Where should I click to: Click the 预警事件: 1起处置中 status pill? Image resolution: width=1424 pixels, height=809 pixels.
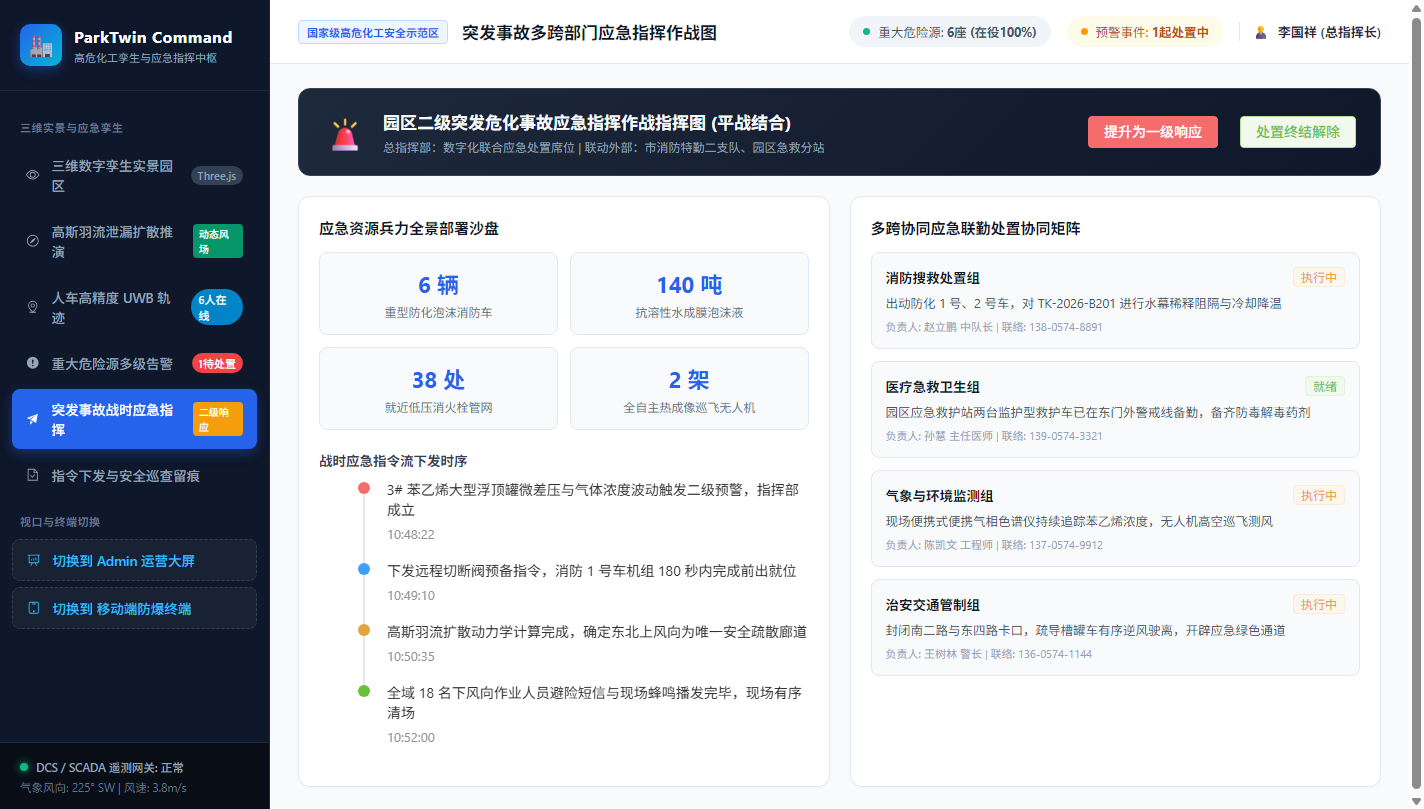[1145, 32]
